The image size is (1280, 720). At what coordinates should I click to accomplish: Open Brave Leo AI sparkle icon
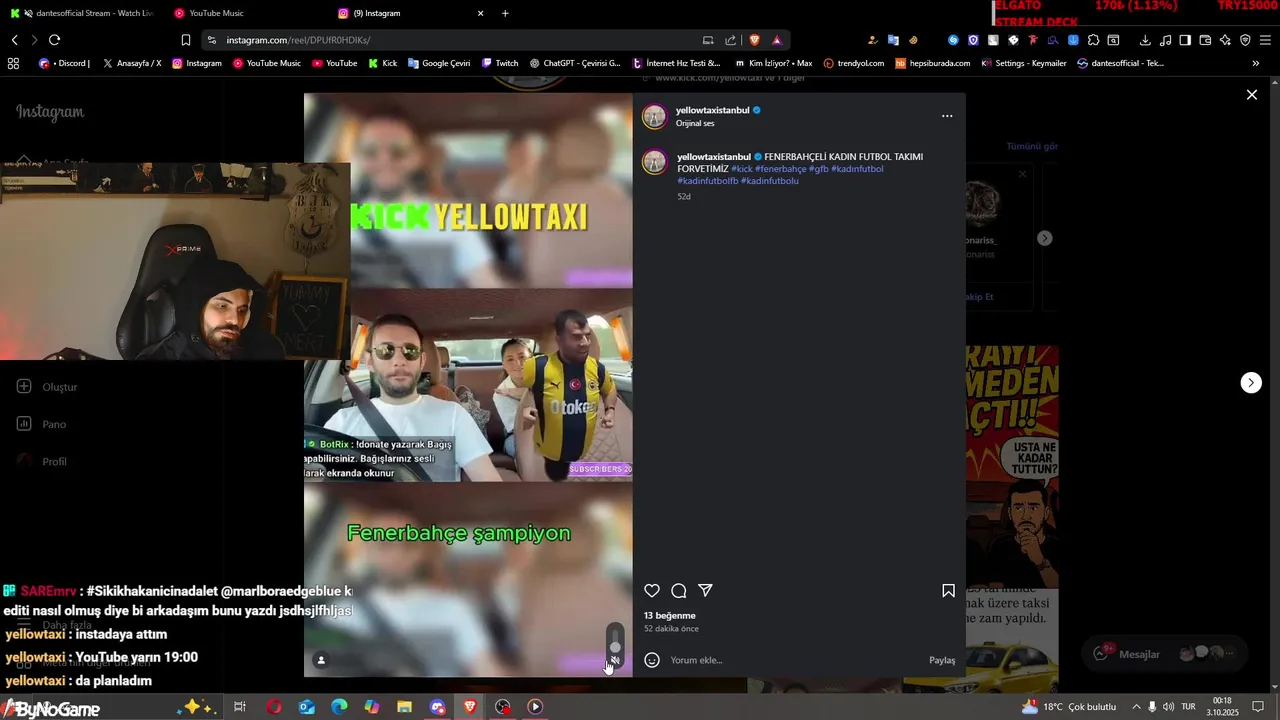coord(1225,40)
